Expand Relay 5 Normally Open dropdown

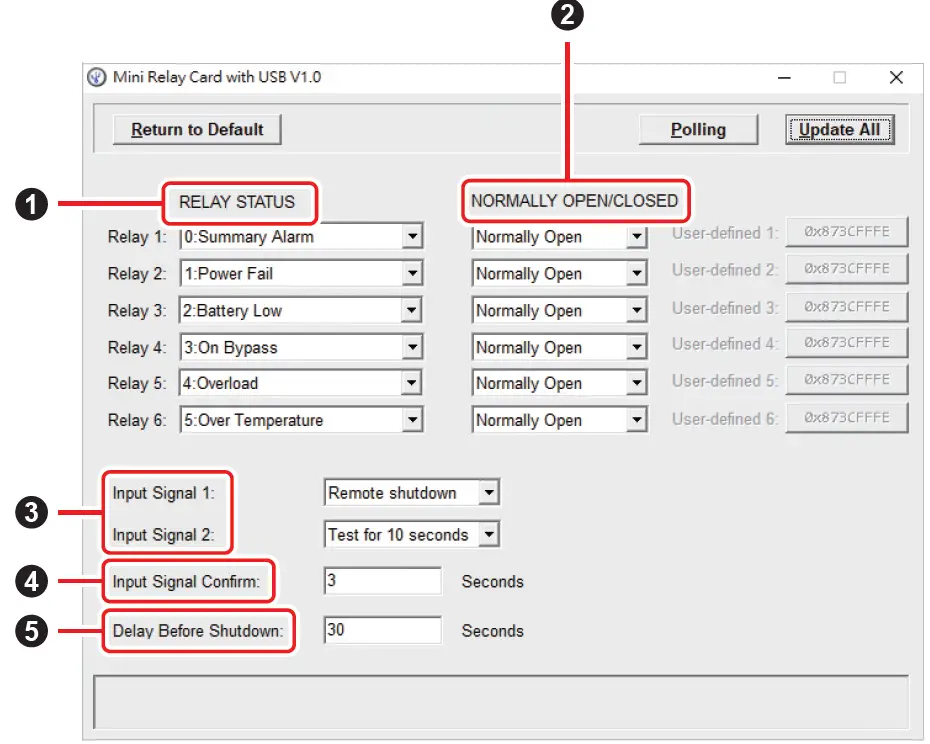559,383
